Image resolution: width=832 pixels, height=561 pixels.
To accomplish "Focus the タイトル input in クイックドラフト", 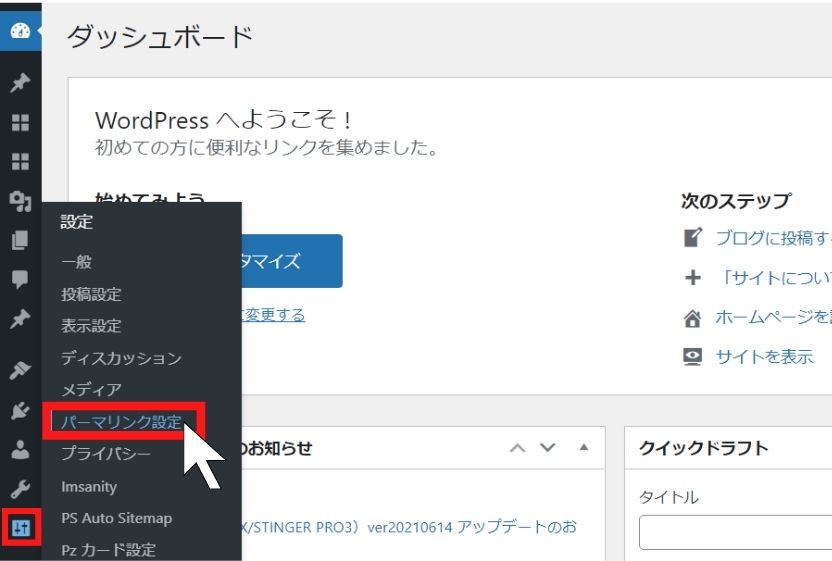I will [x=735, y=532].
